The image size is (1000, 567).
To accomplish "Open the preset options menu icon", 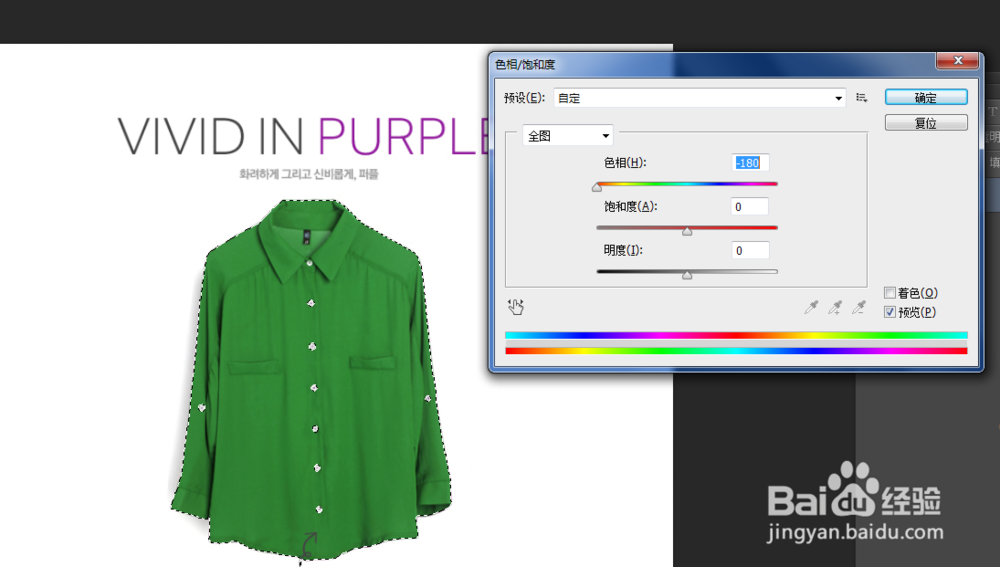I will tap(862, 98).
